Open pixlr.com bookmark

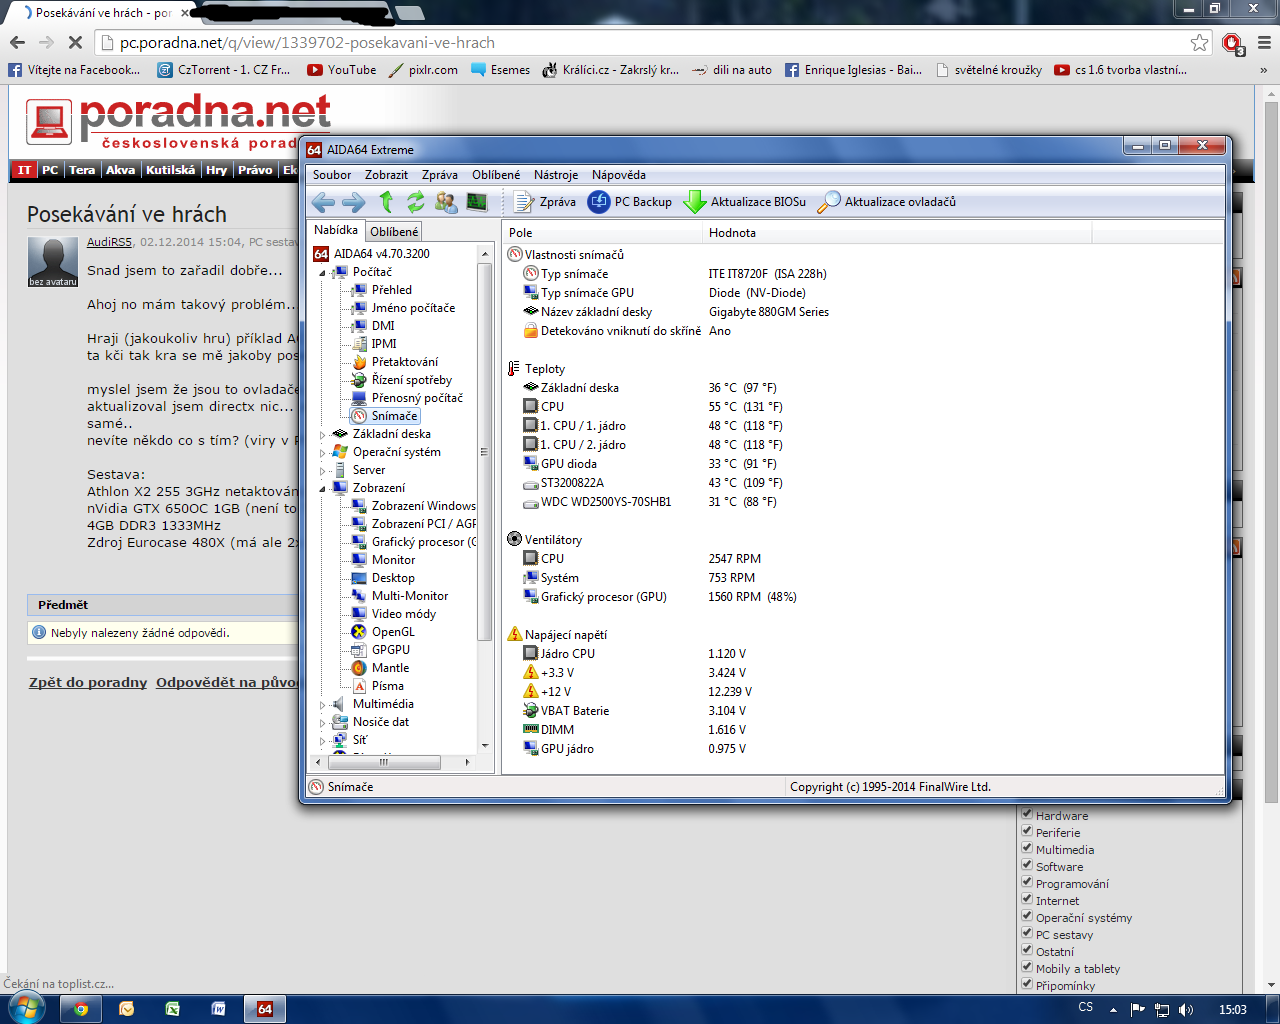pyautogui.click(x=423, y=70)
